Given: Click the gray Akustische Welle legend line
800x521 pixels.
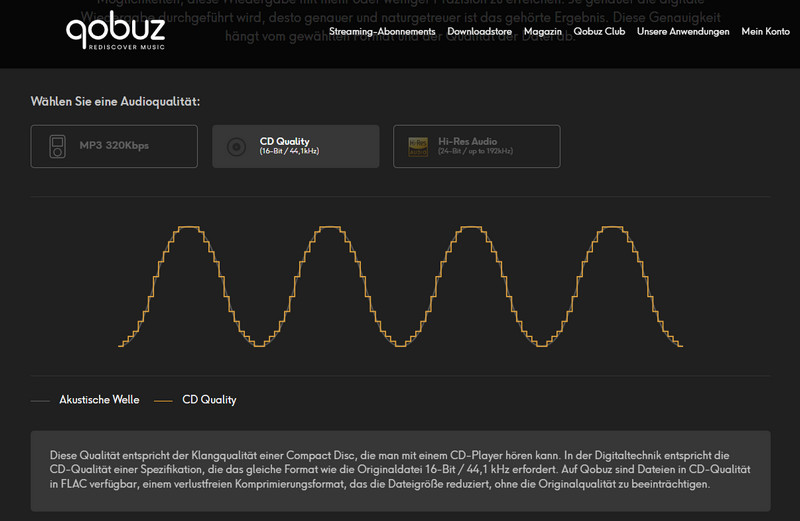Looking at the screenshot, I should pos(40,401).
